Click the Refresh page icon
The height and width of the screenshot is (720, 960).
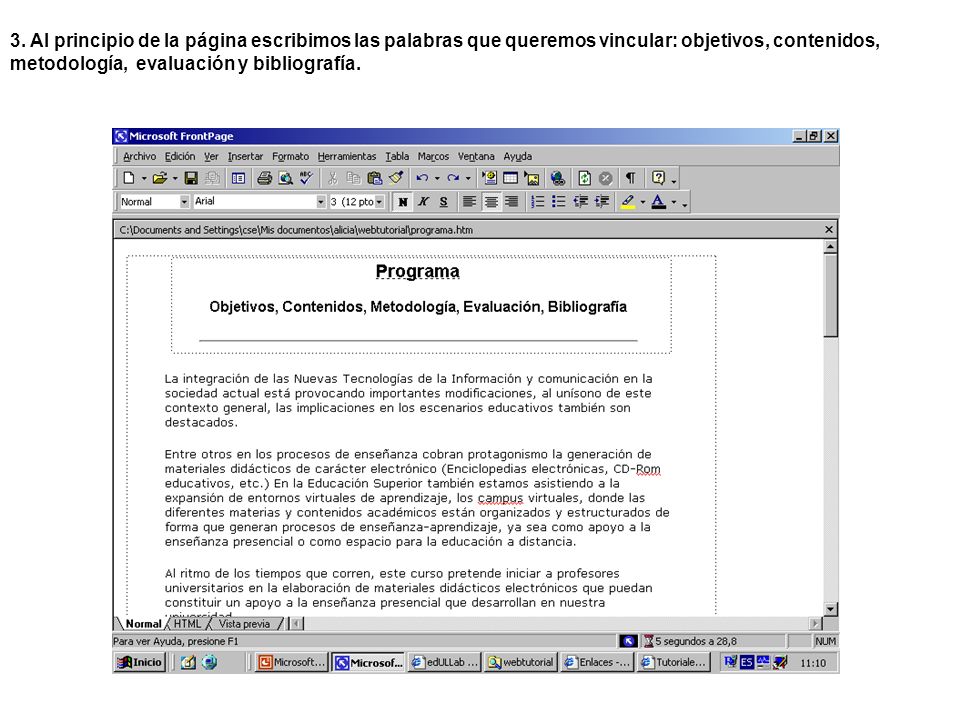click(x=585, y=178)
